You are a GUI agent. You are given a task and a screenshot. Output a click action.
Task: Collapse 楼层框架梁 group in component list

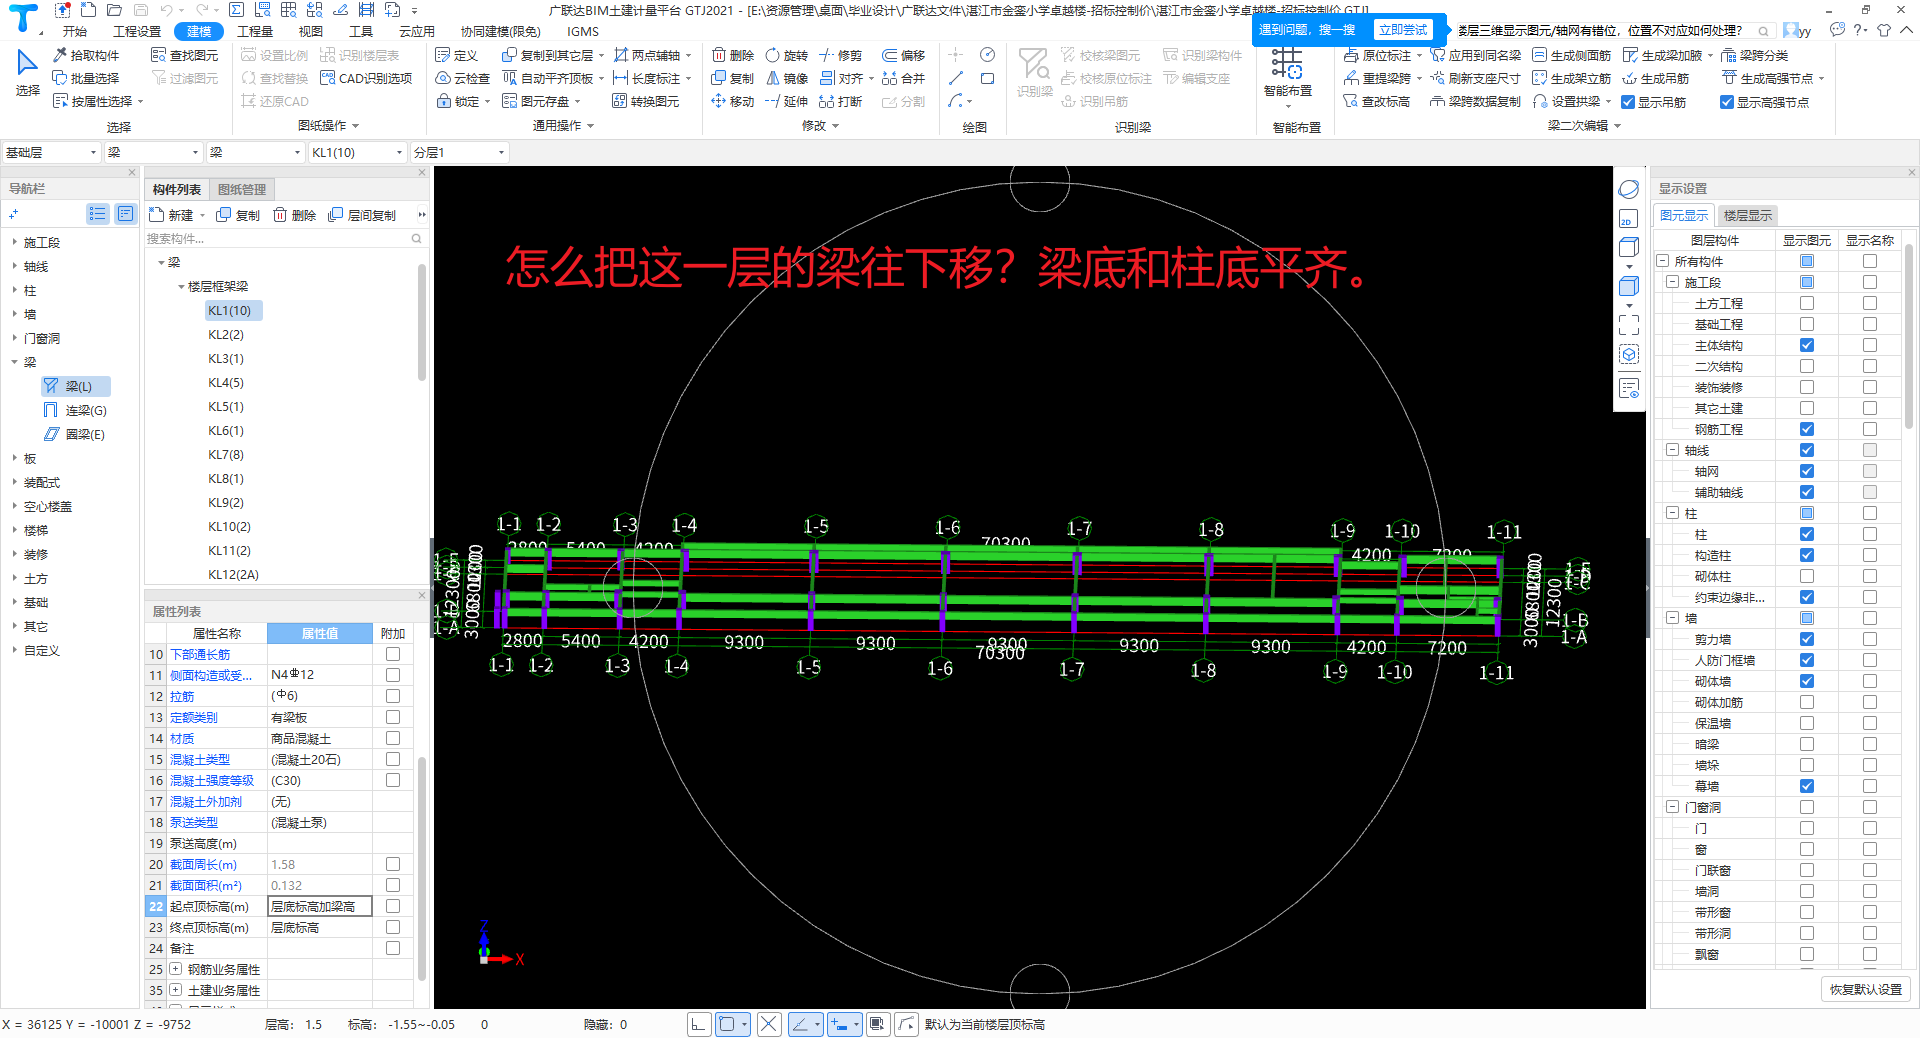pos(181,286)
